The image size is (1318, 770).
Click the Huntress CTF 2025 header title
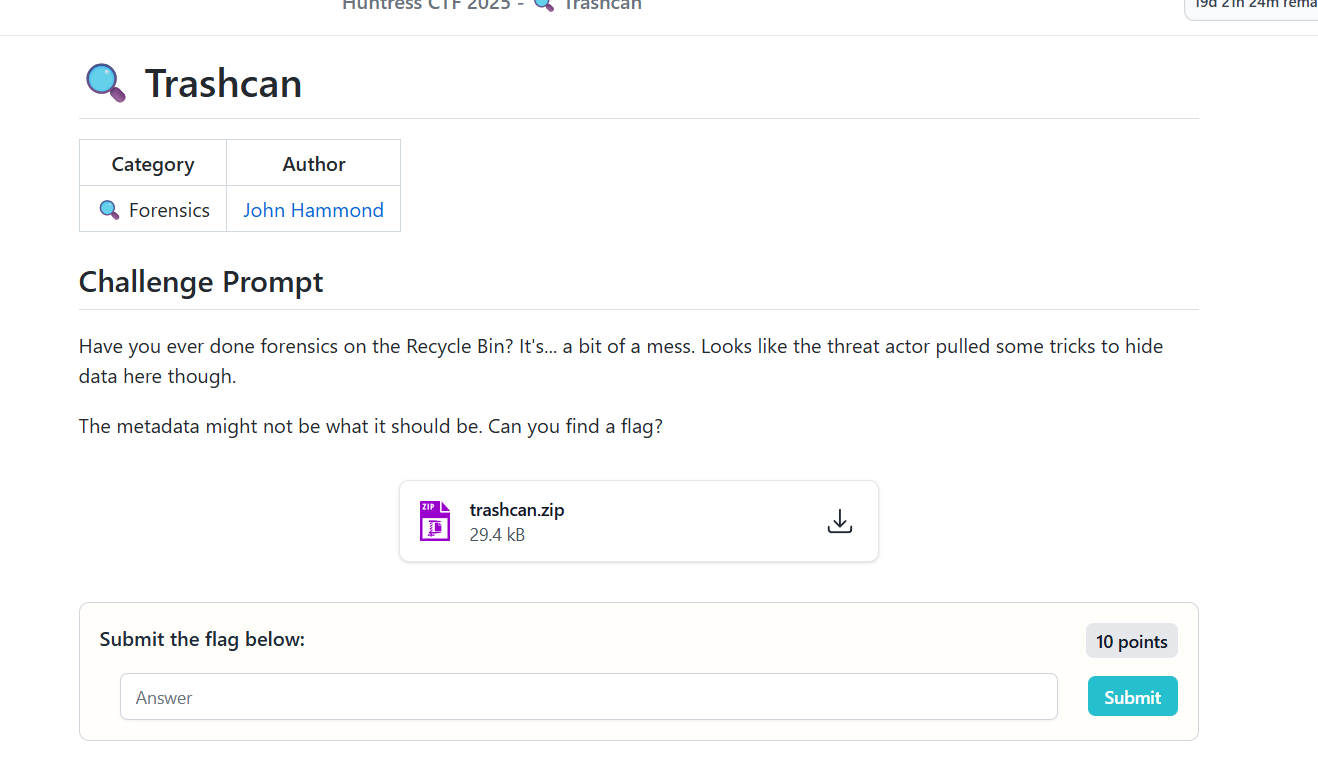tap(432, 5)
